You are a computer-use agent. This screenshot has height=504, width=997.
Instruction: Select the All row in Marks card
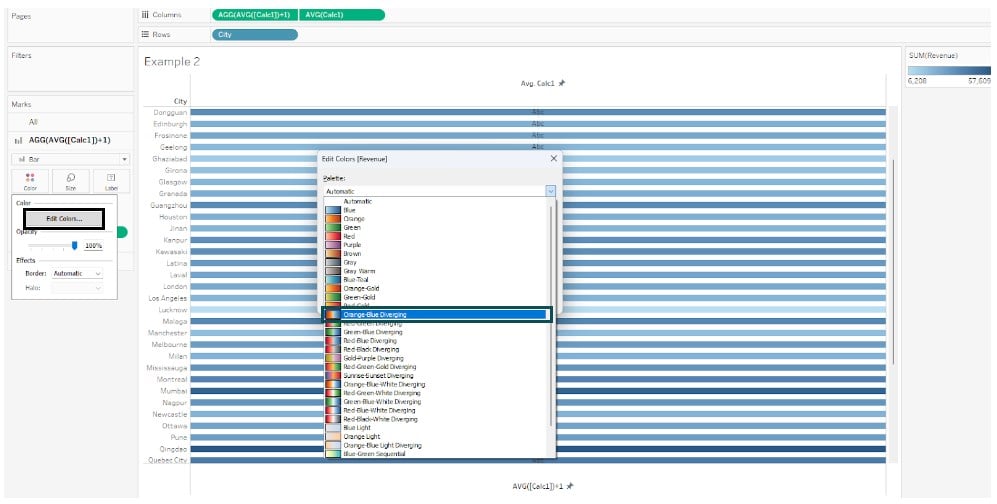pyautogui.click(x=71, y=122)
